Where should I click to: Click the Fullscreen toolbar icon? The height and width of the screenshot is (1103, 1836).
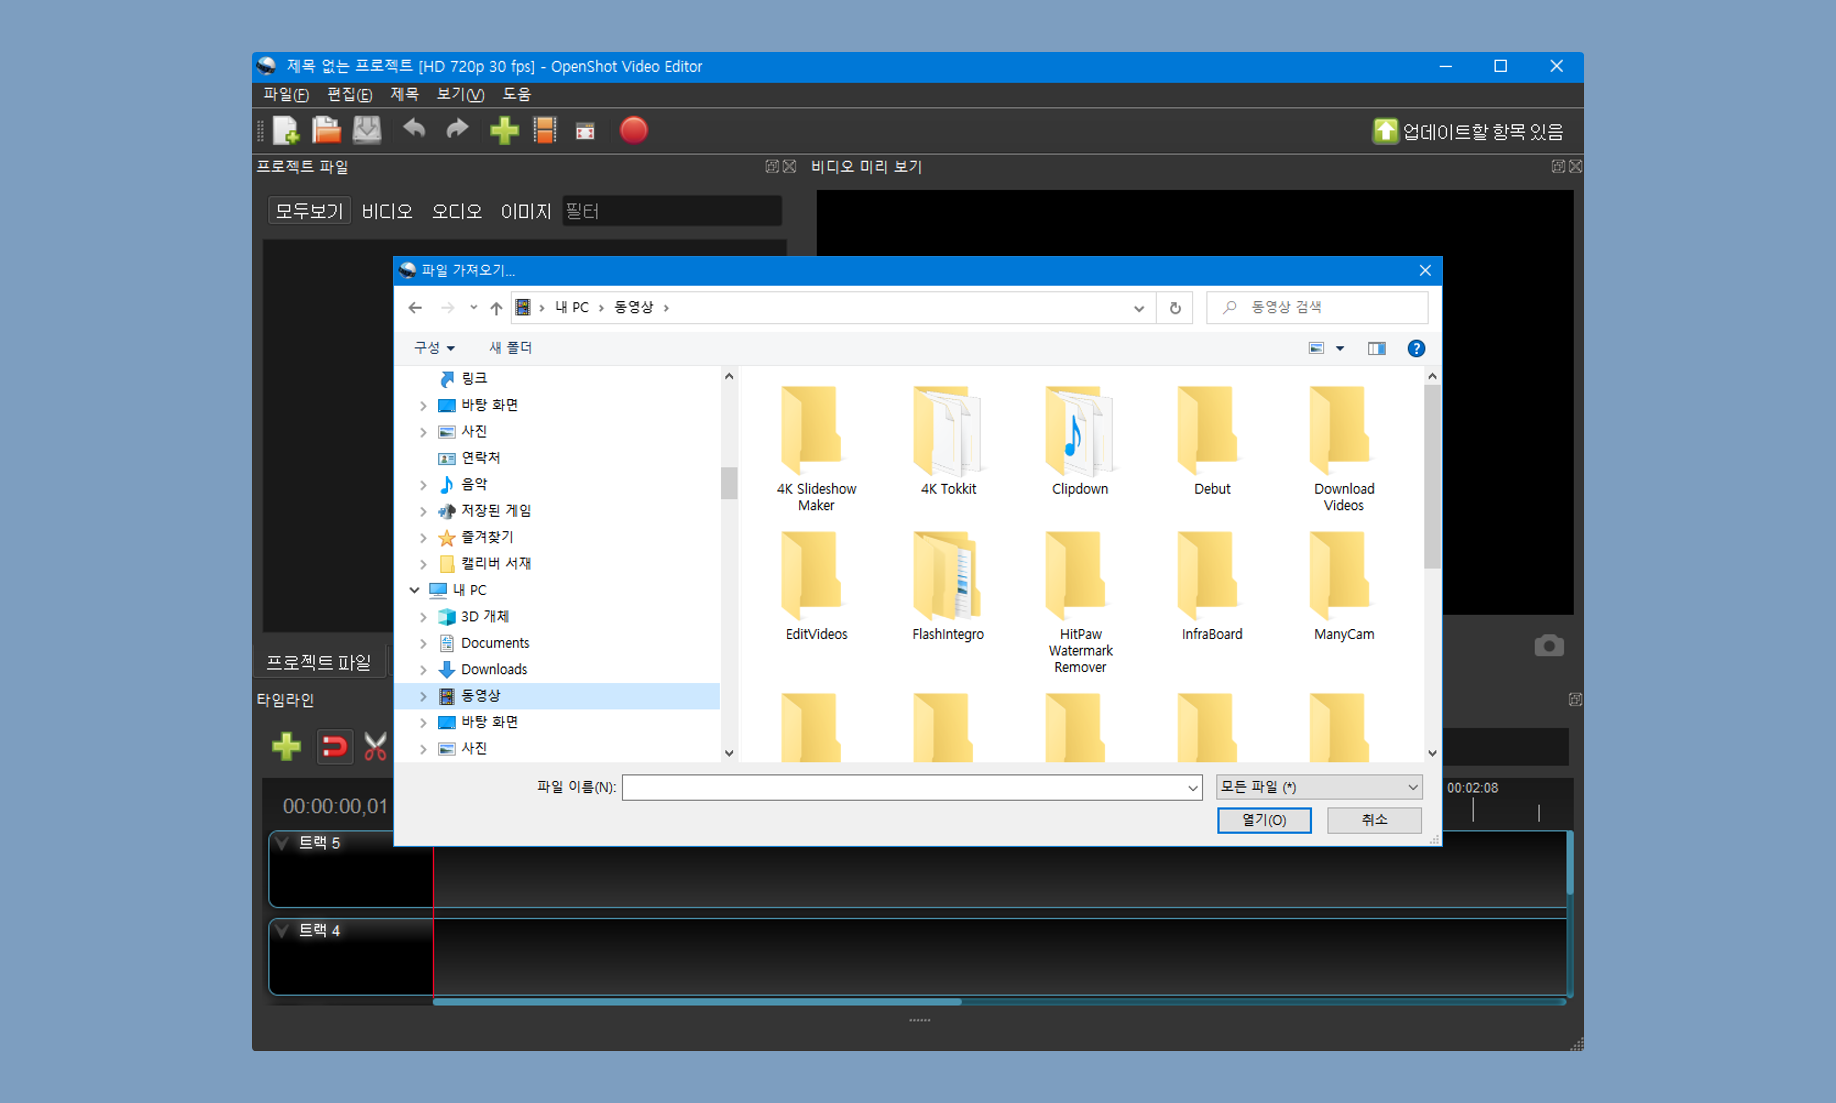(585, 132)
